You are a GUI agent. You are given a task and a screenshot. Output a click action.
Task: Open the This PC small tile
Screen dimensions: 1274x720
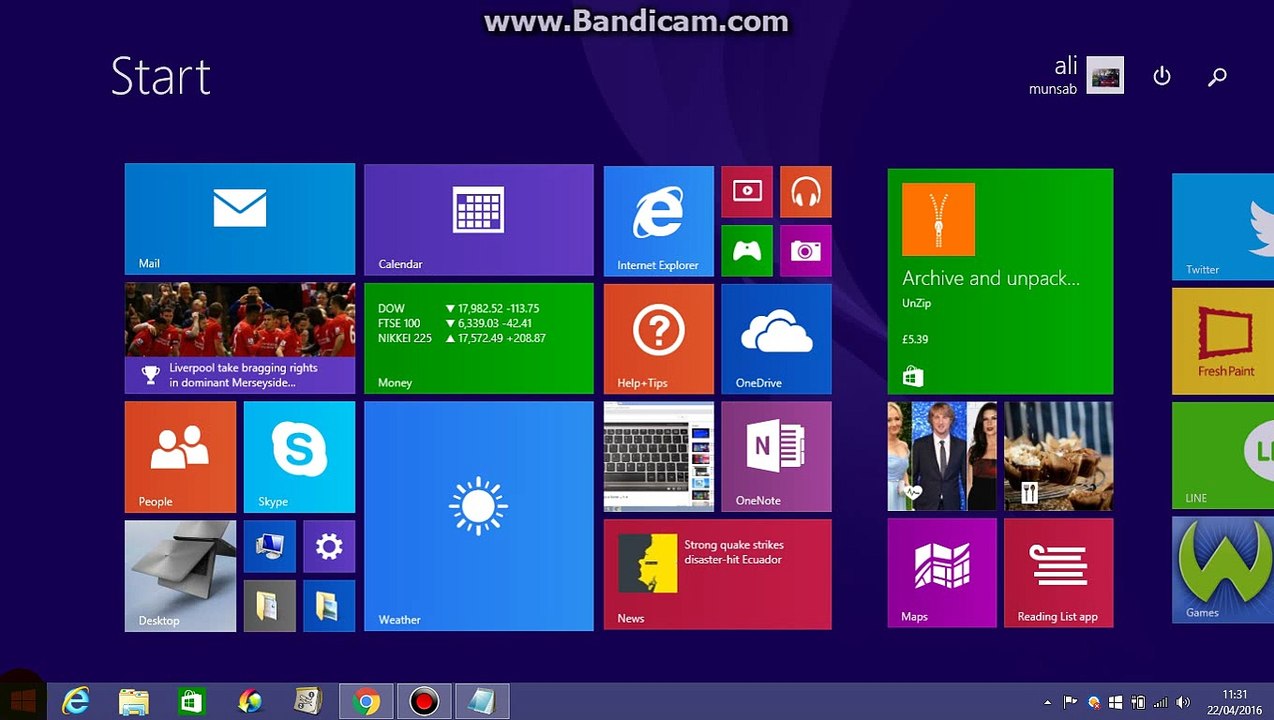[x=270, y=546]
